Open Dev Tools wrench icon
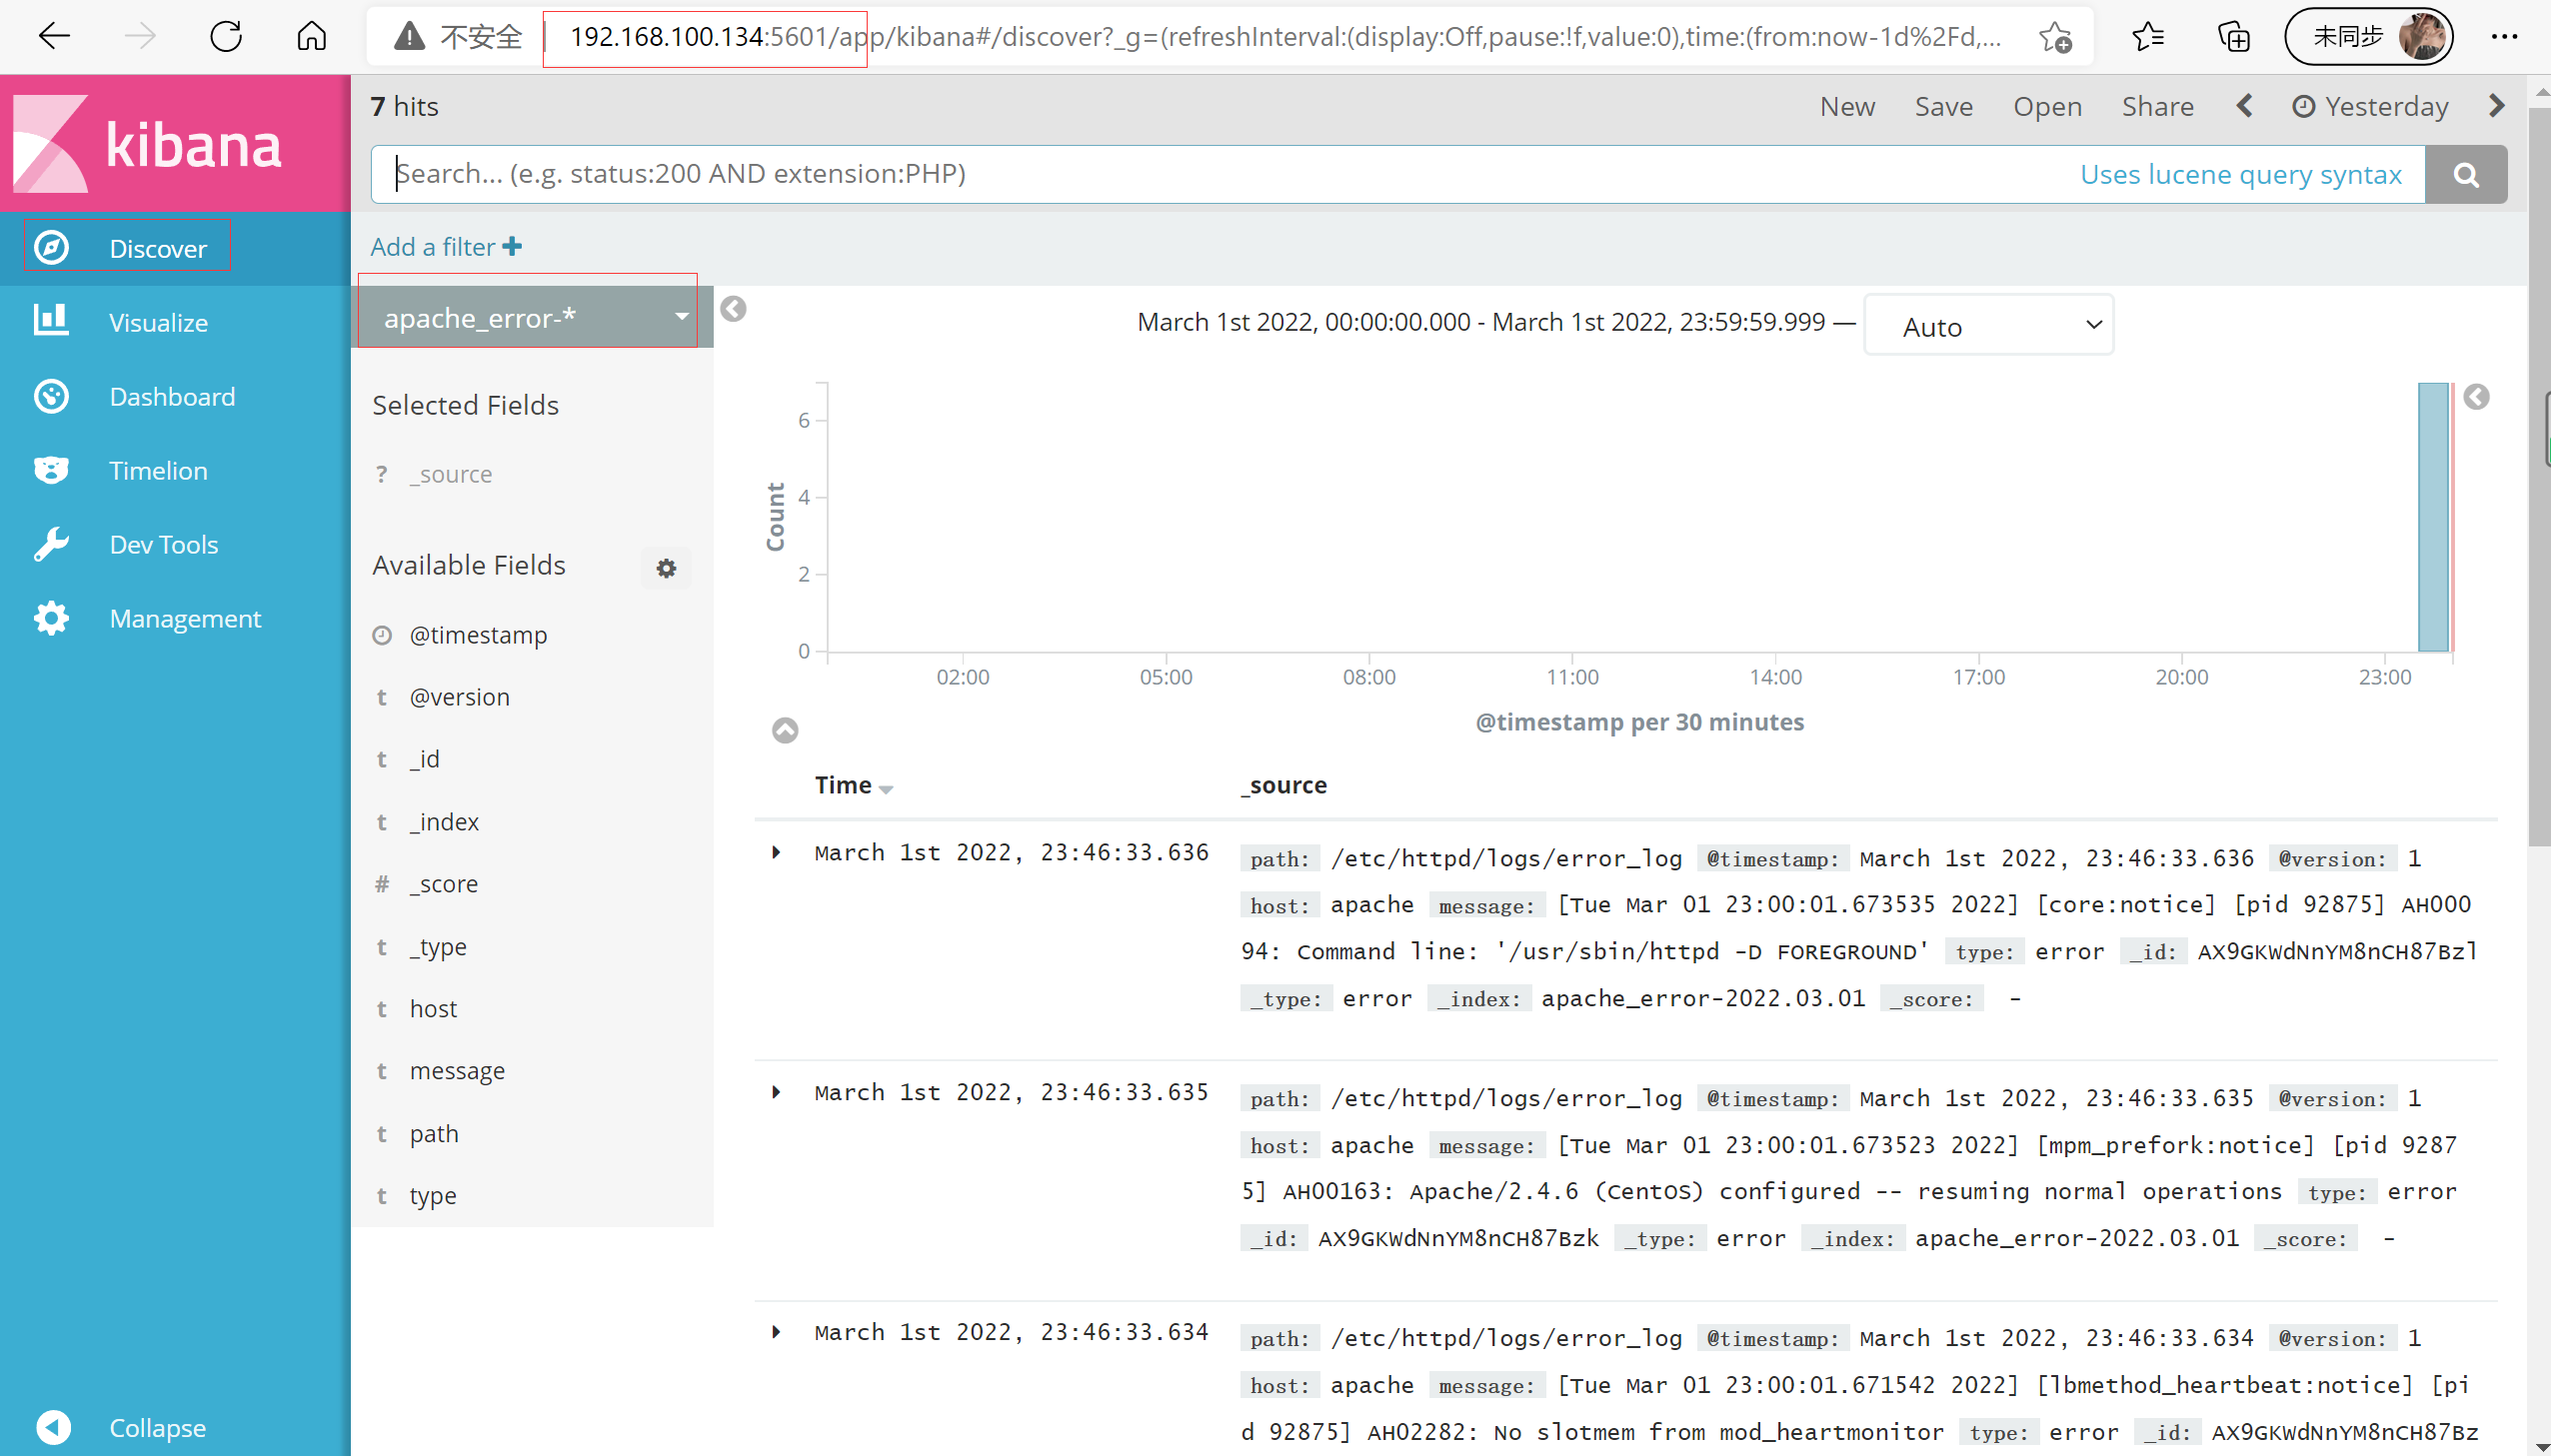The width and height of the screenshot is (2551, 1456). pyautogui.click(x=51, y=544)
